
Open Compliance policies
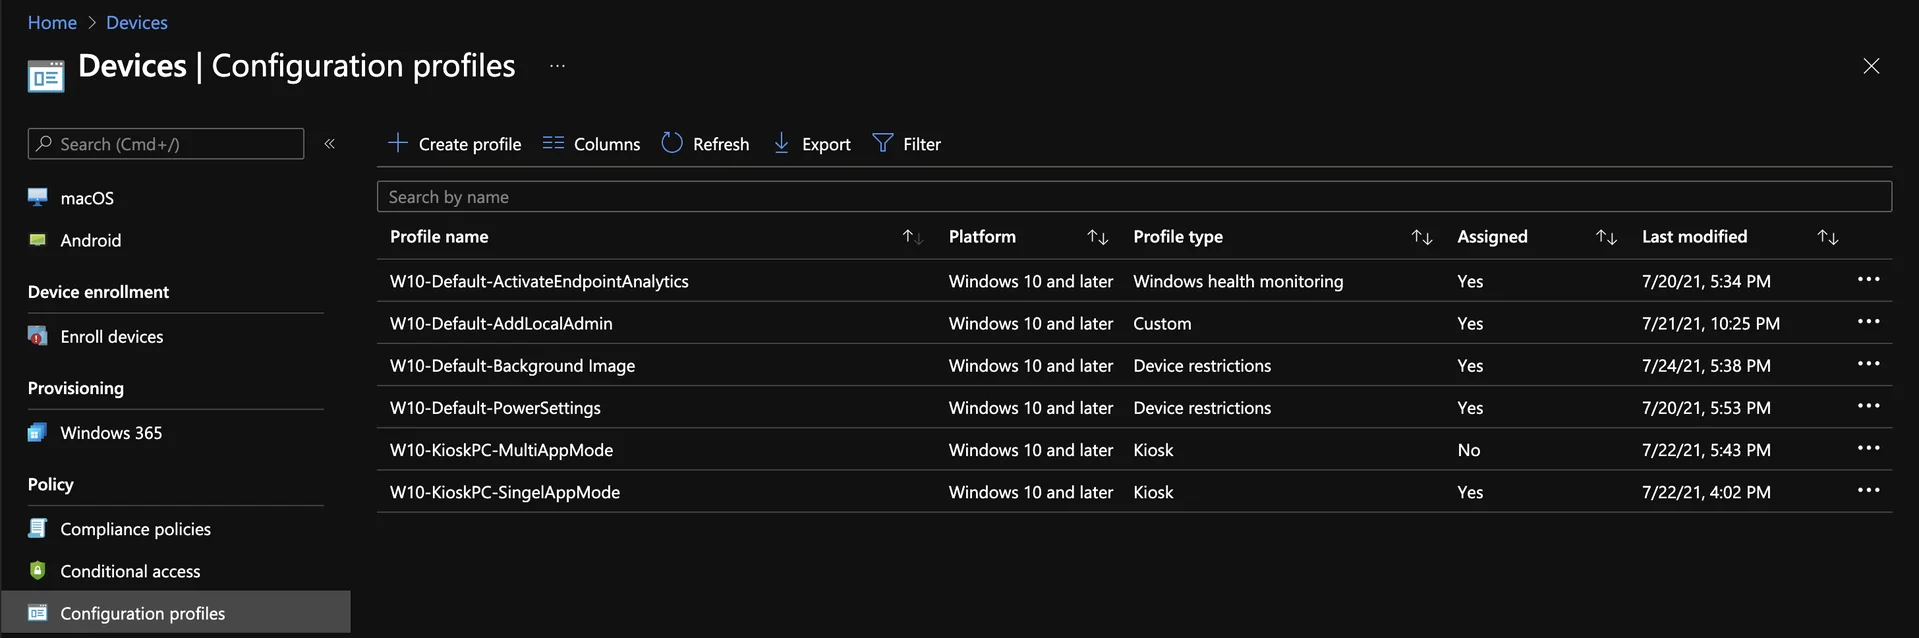pyautogui.click(x=136, y=529)
